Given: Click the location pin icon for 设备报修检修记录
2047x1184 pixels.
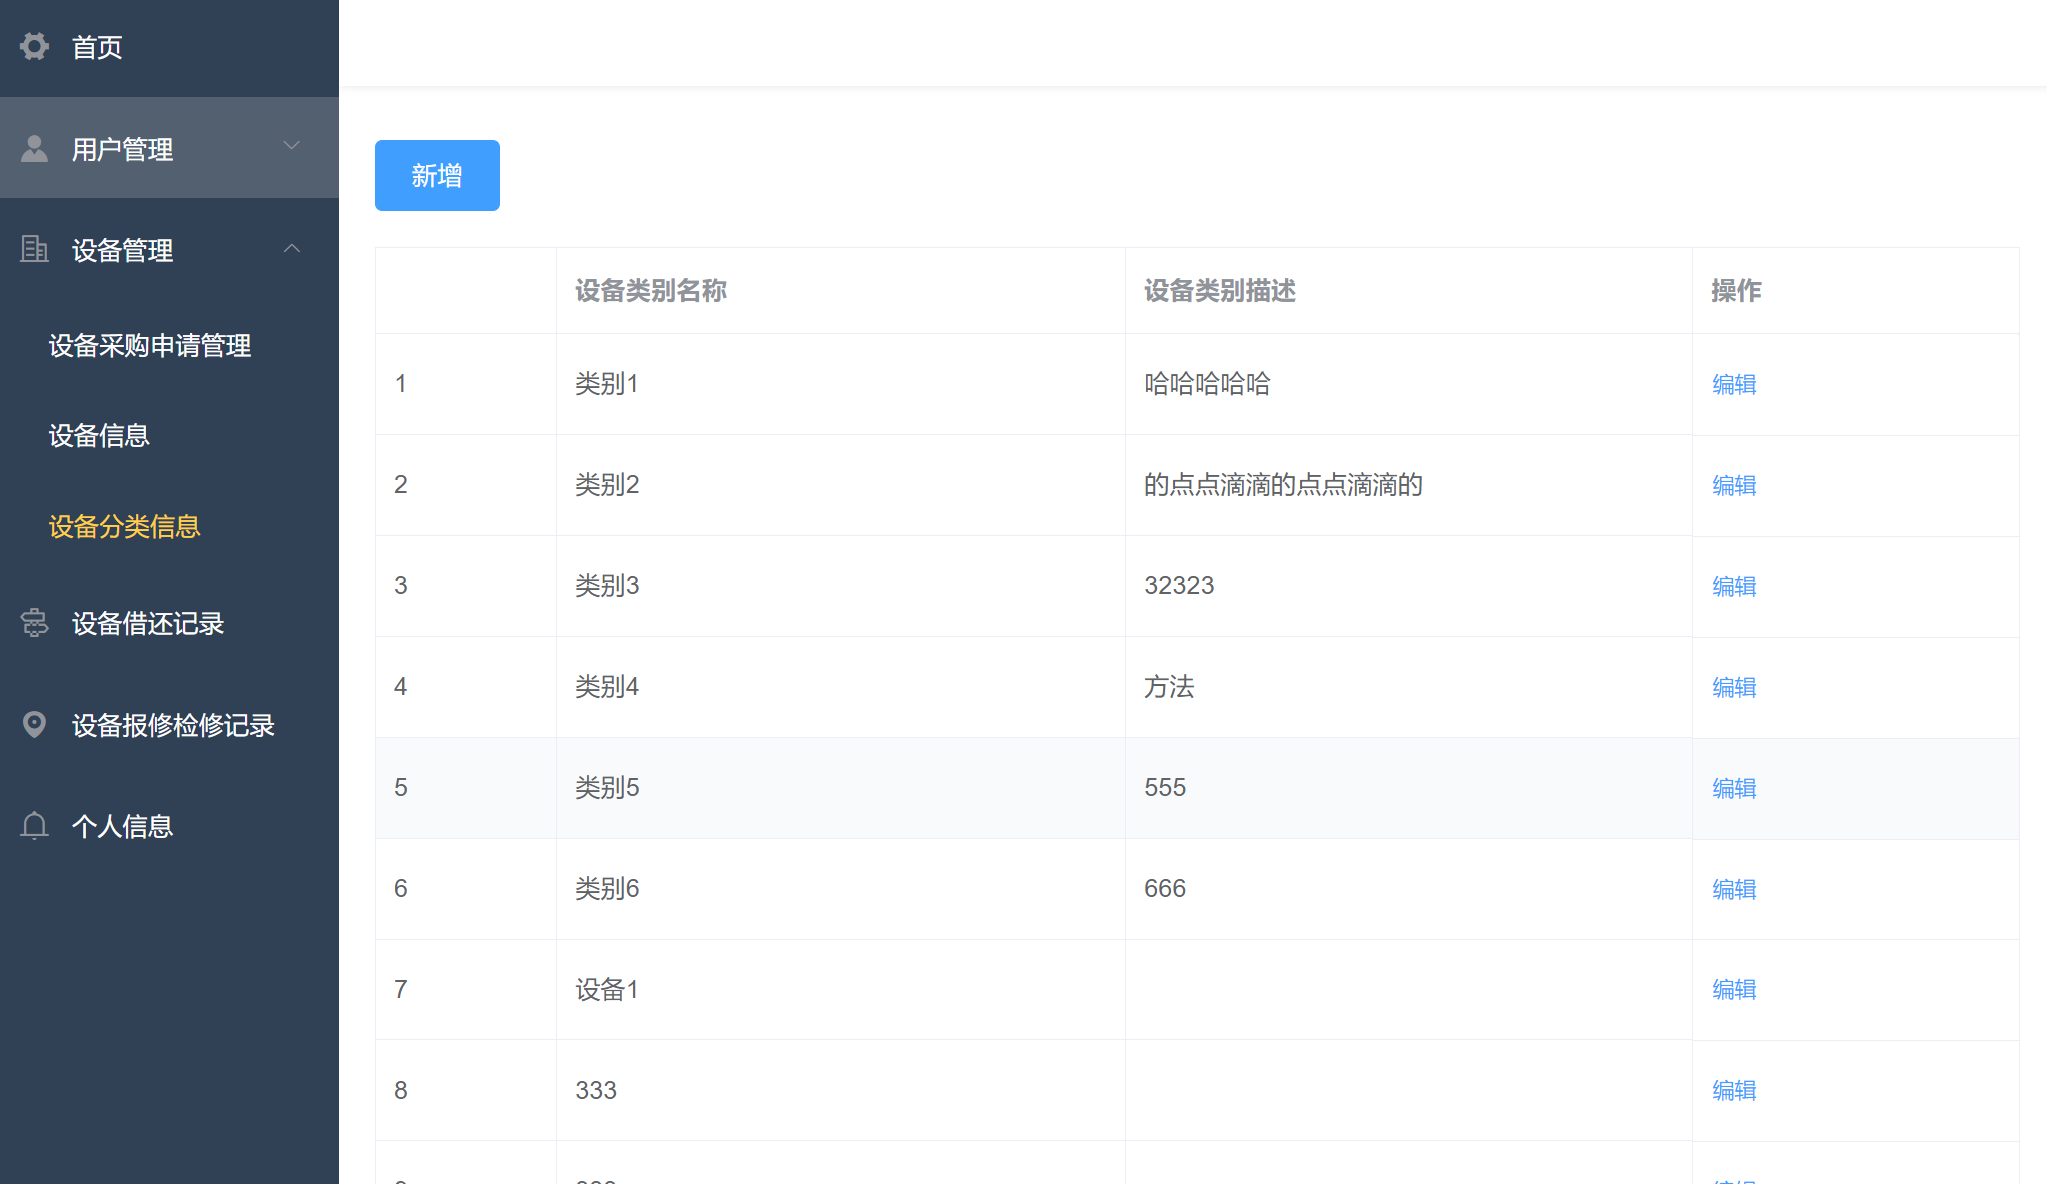Looking at the screenshot, I should point(34,724).
